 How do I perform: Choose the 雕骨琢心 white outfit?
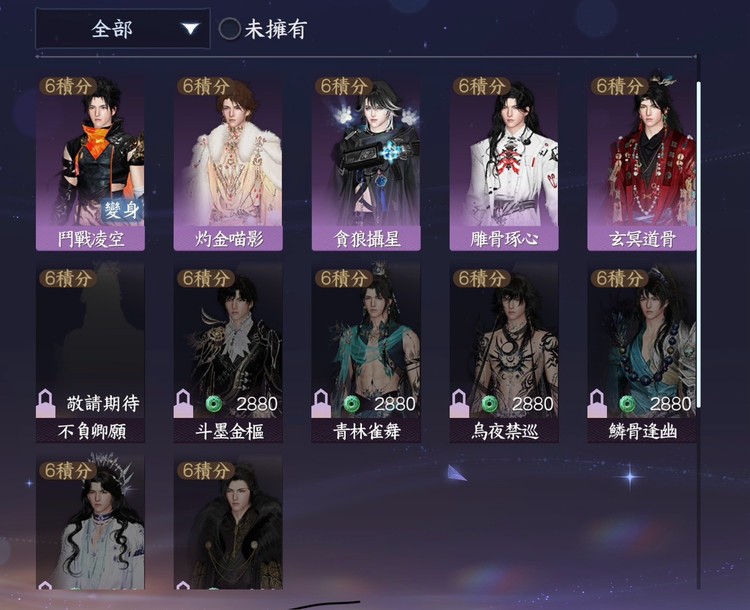(504, 163)
